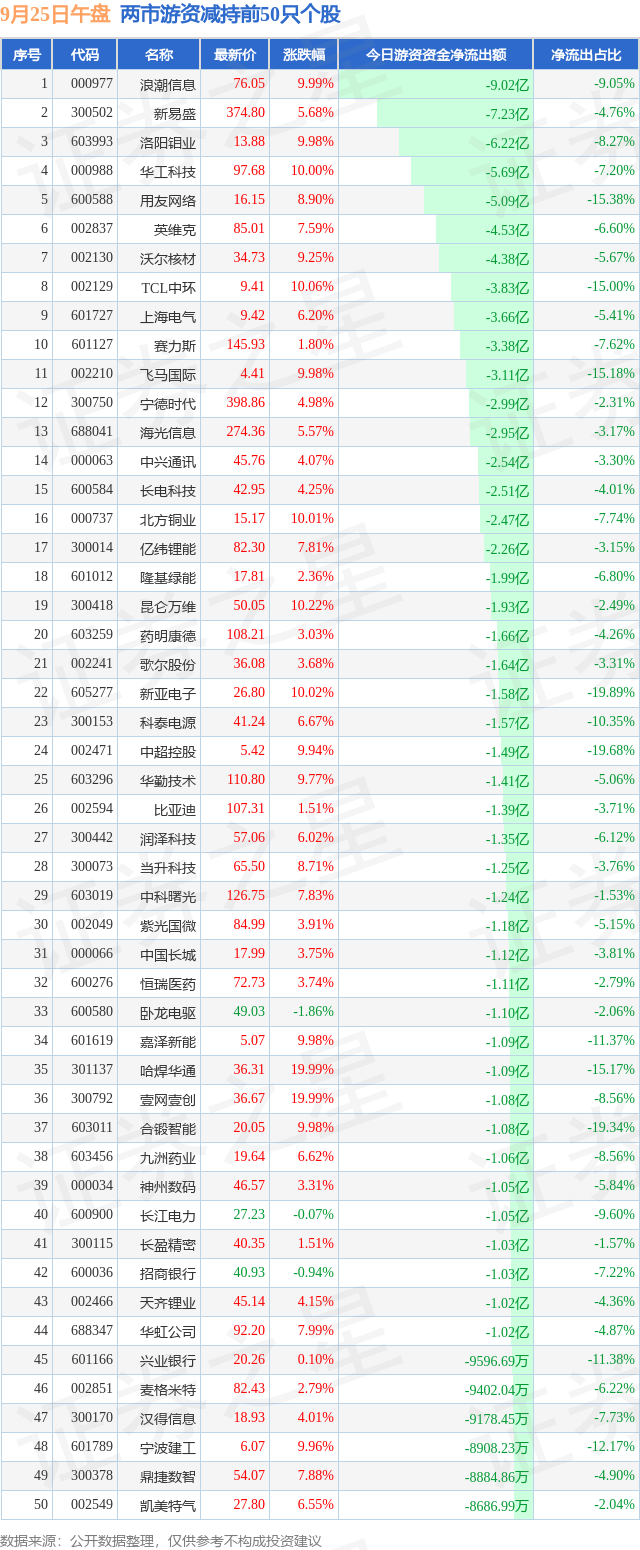
Task: Click stock name 嘉泽新能
Action: (x=168, y=1042)
